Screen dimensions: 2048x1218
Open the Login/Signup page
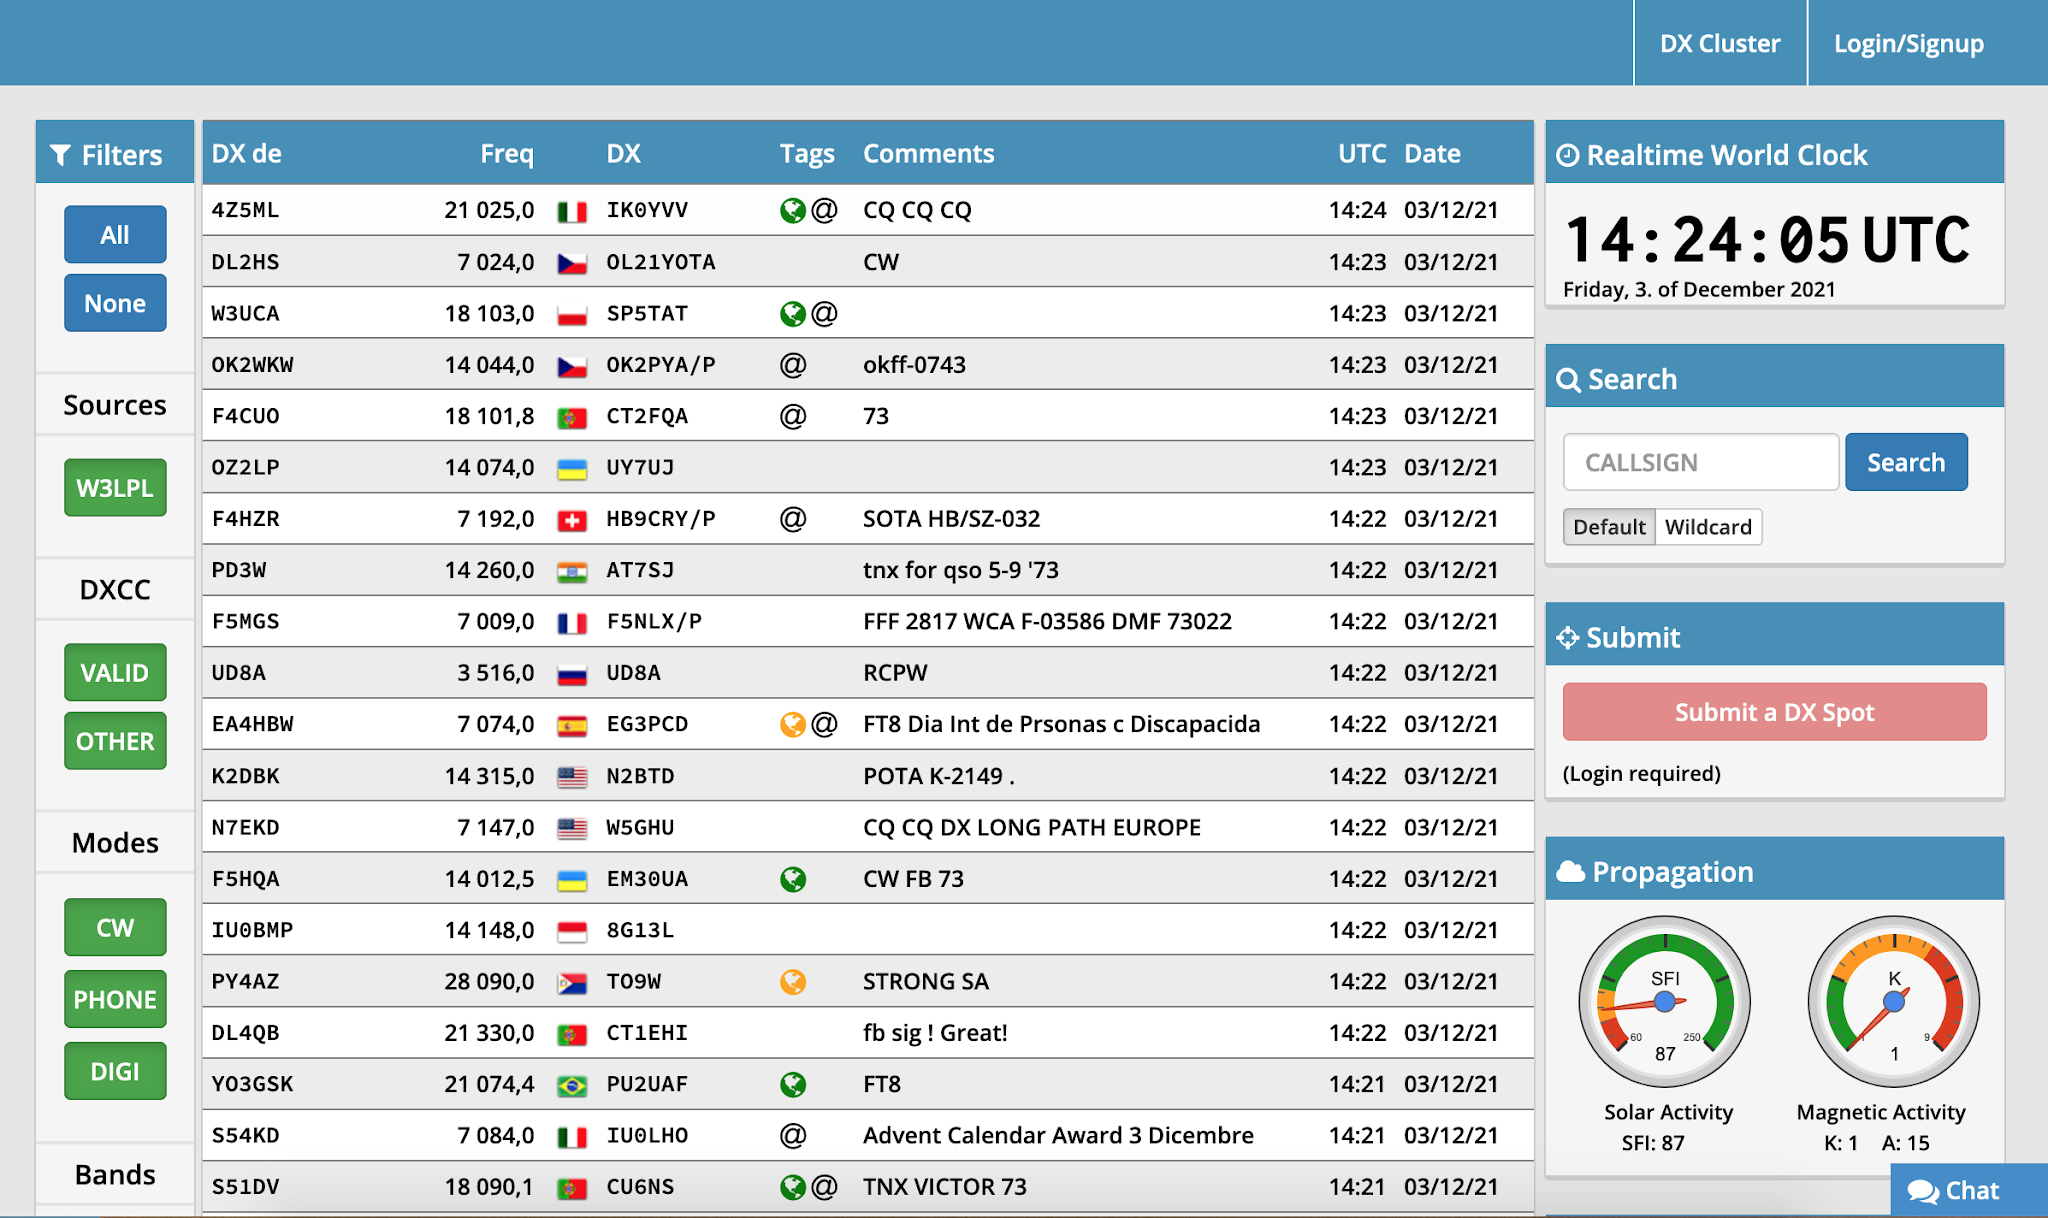click(x=1908, y=44)
